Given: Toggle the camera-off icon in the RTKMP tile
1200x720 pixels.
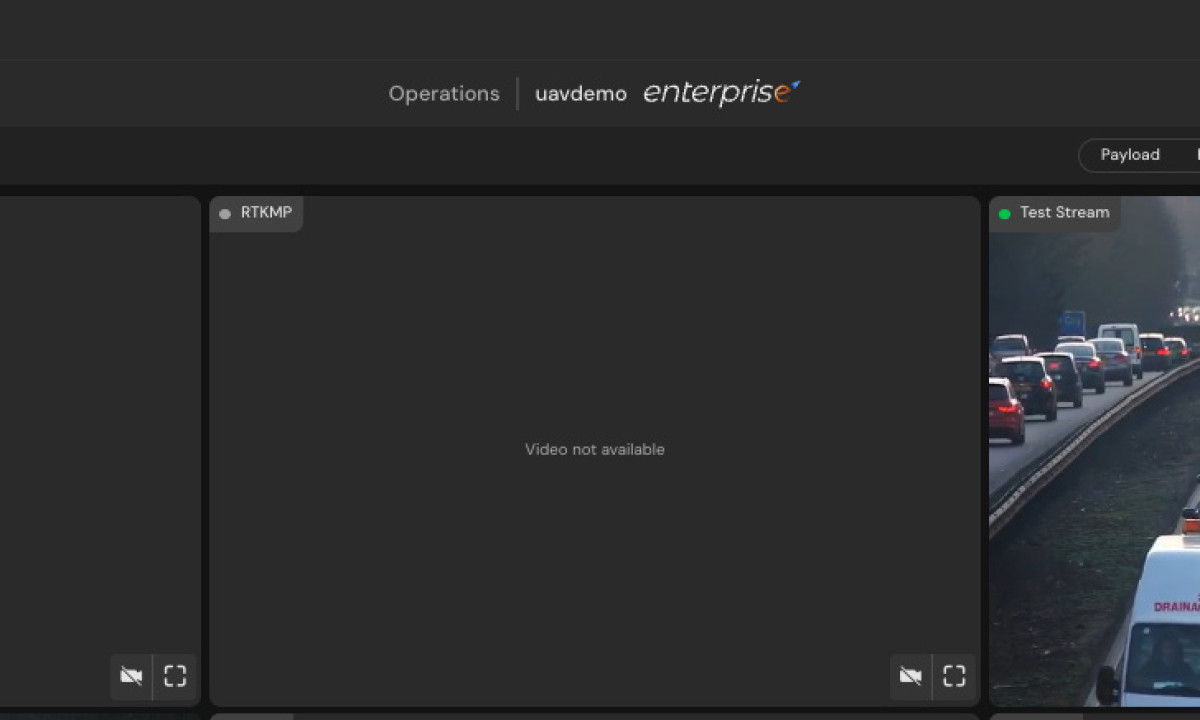Looking at the screenshot, I should coord(910,676).
